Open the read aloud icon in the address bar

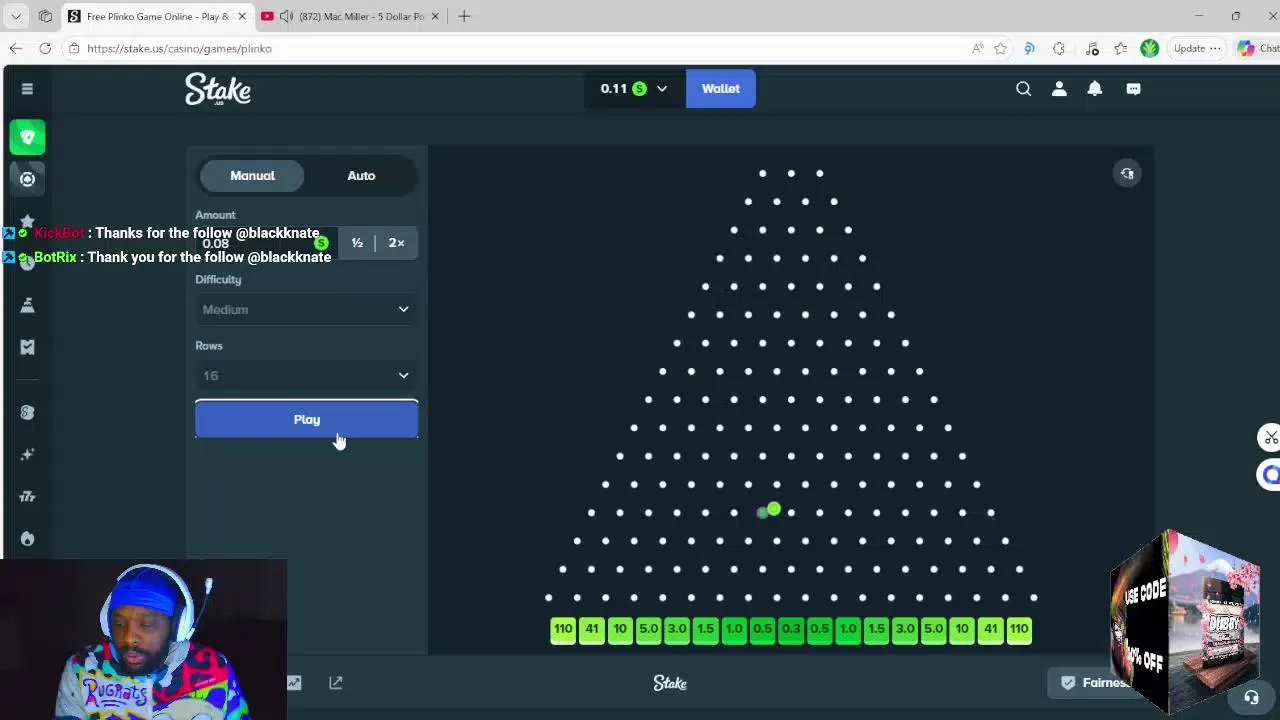click(977, 48)
